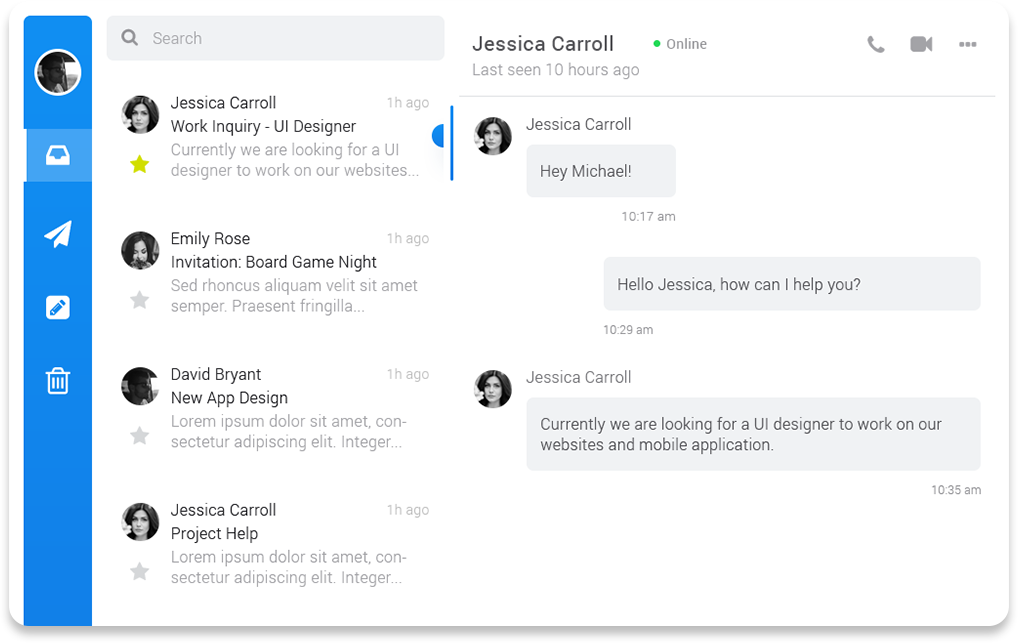Image resolution: width=1018 pixels, height=643 pixels.
Task: Click Jessica's avatar beside first chat message
Action: [493, 136]
